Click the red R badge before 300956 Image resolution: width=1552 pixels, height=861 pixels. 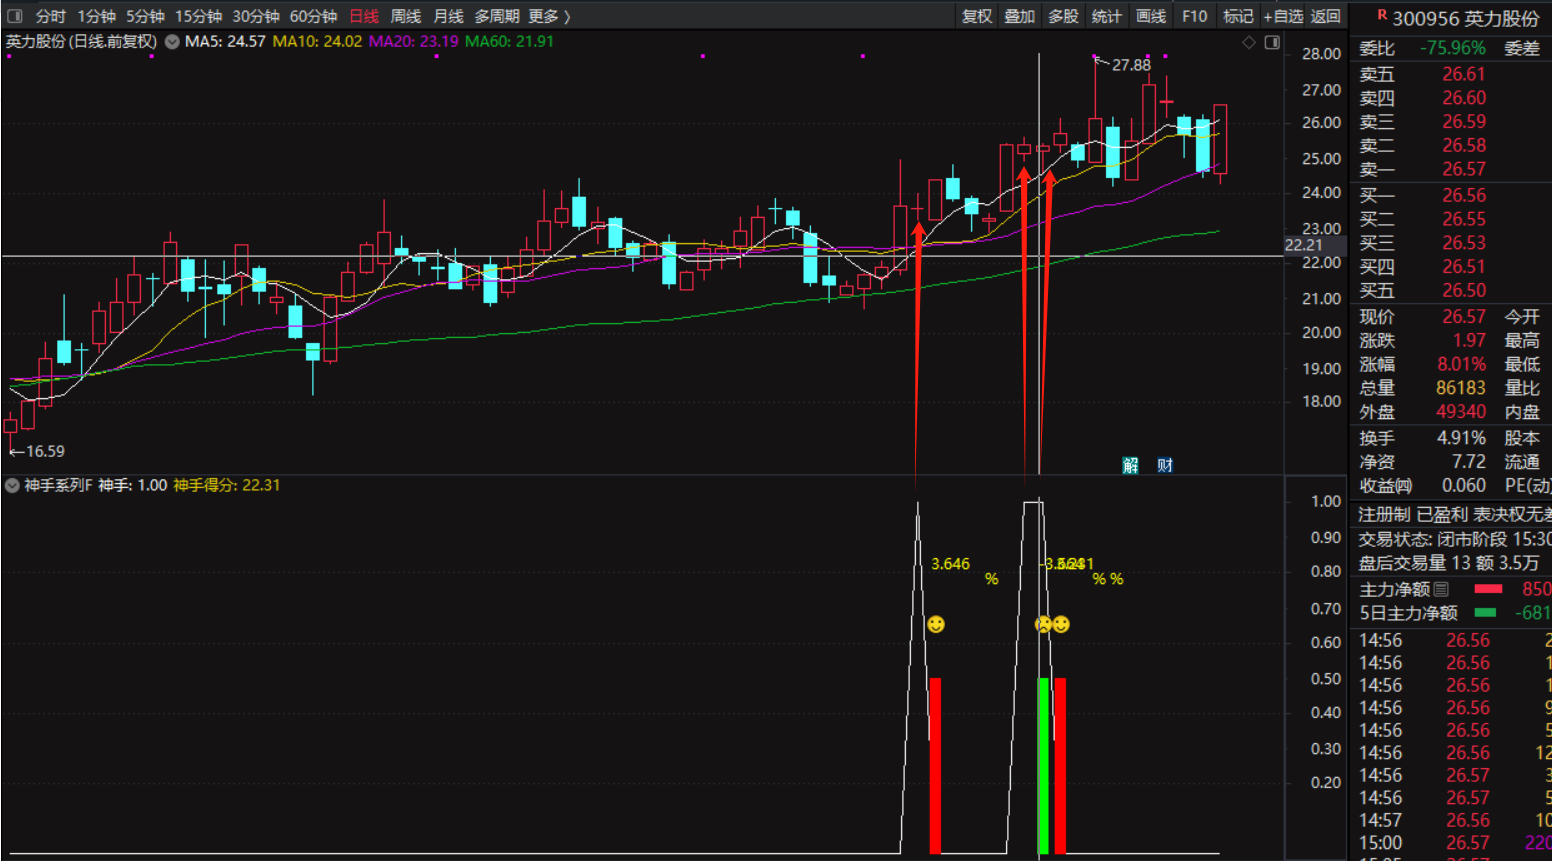(1382, 16)
